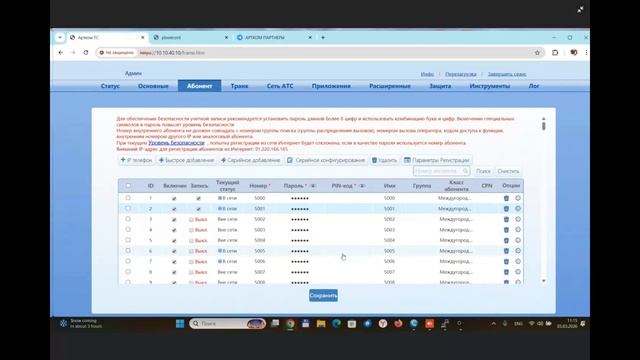This screenshot has width=640, height=360.
Task: Expand the browser tab search dropdown
Action: [60, 37]
